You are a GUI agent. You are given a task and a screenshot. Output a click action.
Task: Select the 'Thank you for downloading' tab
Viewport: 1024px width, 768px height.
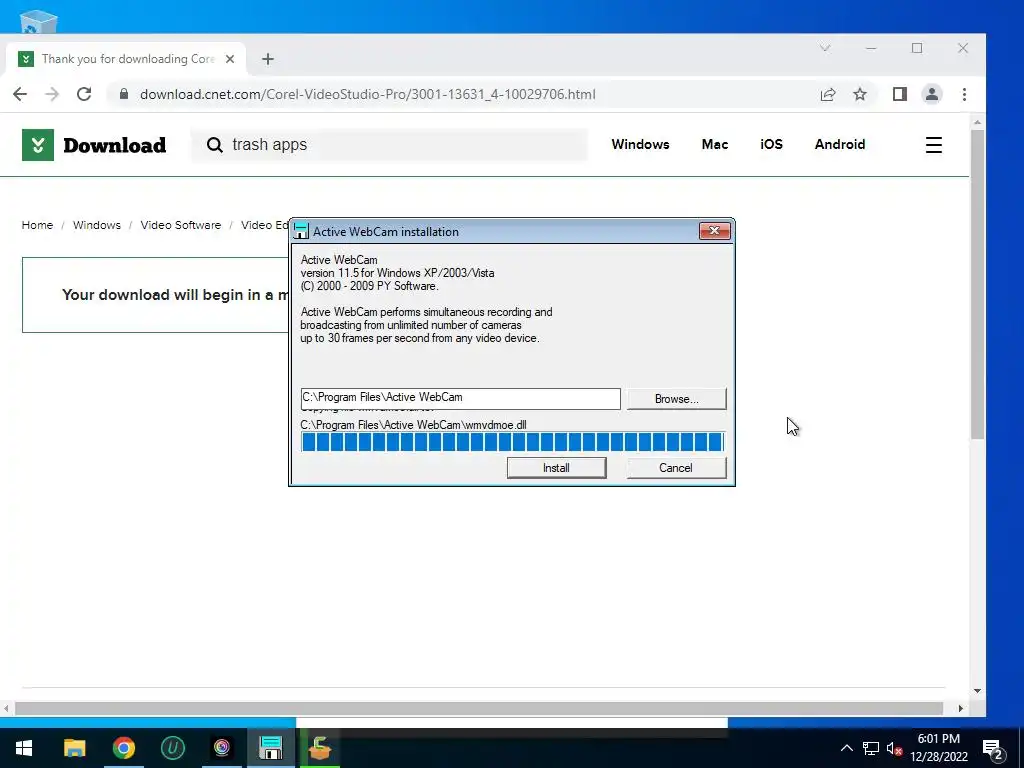pyautogui.click(x=126, y=59)
